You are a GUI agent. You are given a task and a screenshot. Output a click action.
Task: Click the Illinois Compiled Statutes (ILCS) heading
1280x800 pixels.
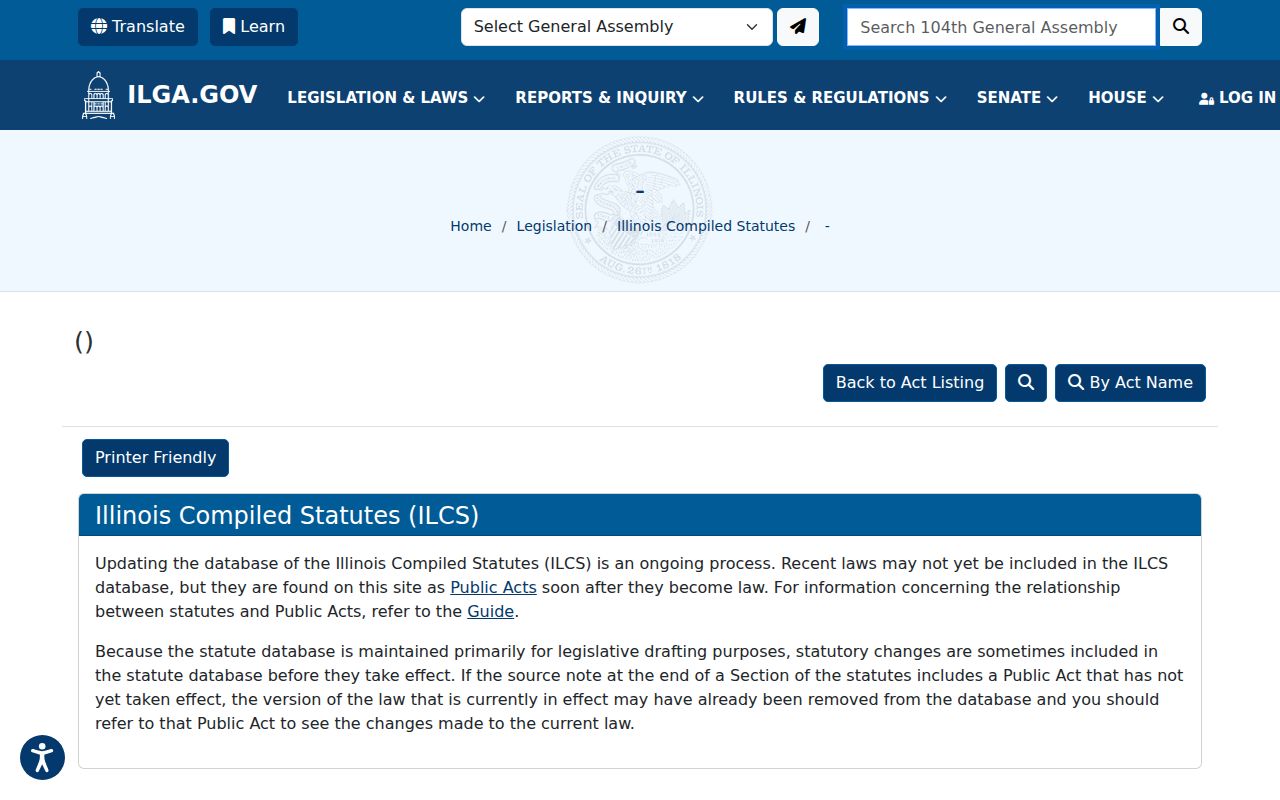click(287, 515)
